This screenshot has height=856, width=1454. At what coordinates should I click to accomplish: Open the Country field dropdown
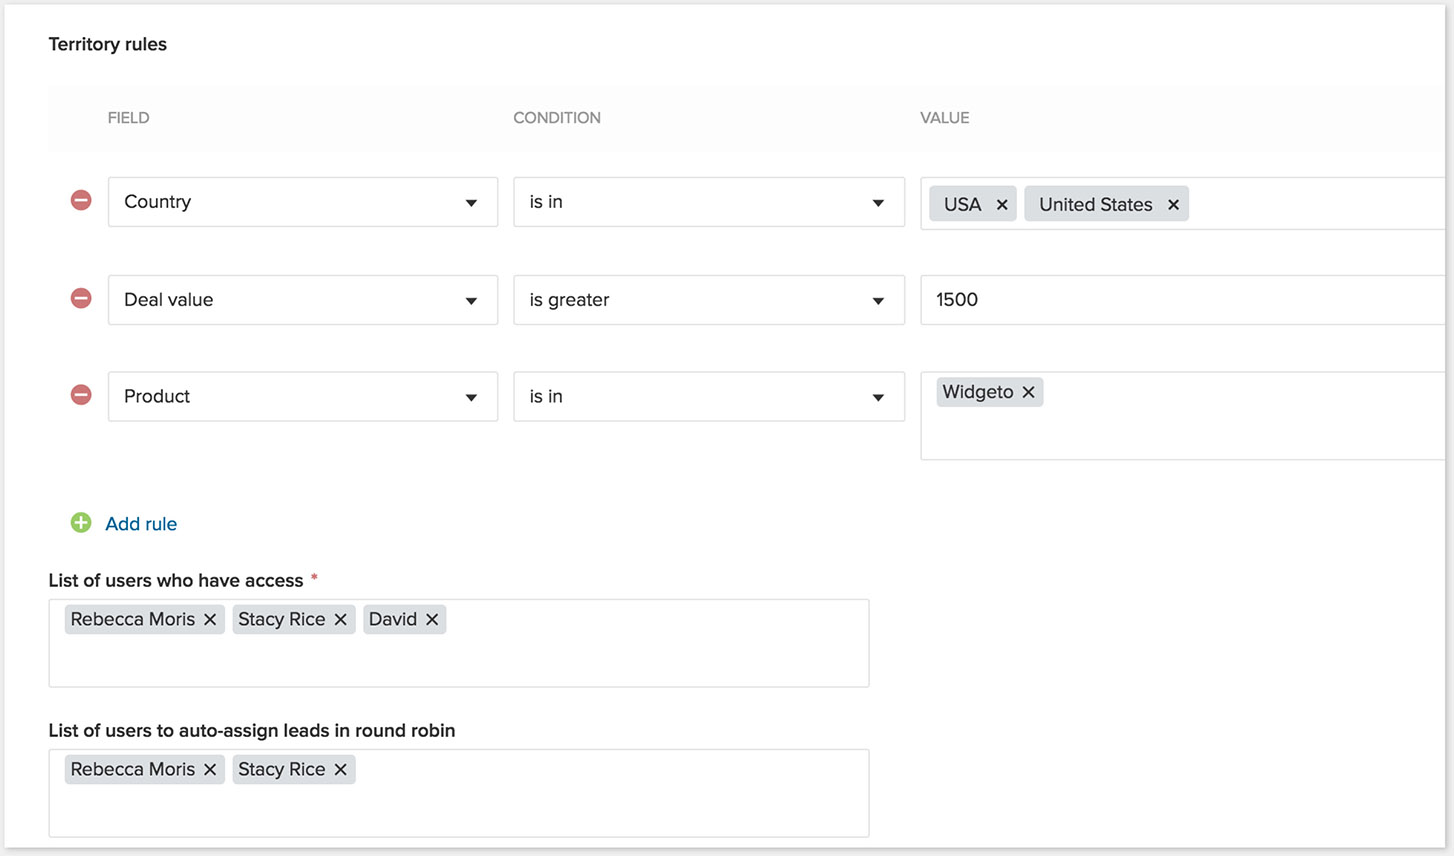pos(303,202)
